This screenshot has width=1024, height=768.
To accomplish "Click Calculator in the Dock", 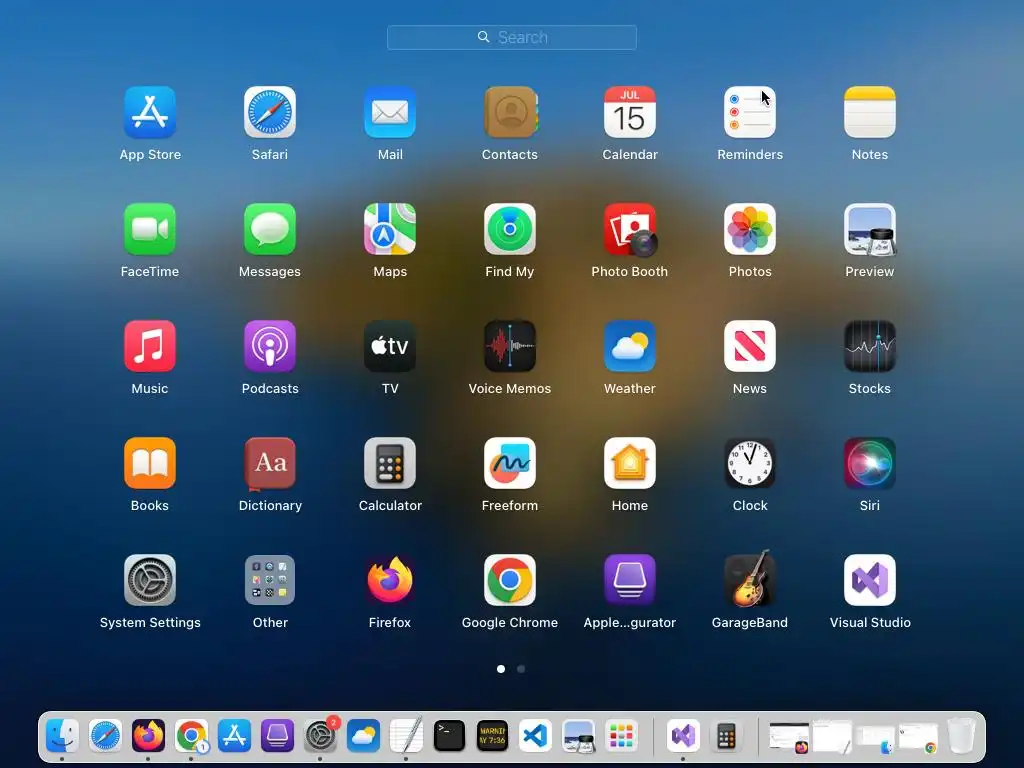I will pos(726,736).
